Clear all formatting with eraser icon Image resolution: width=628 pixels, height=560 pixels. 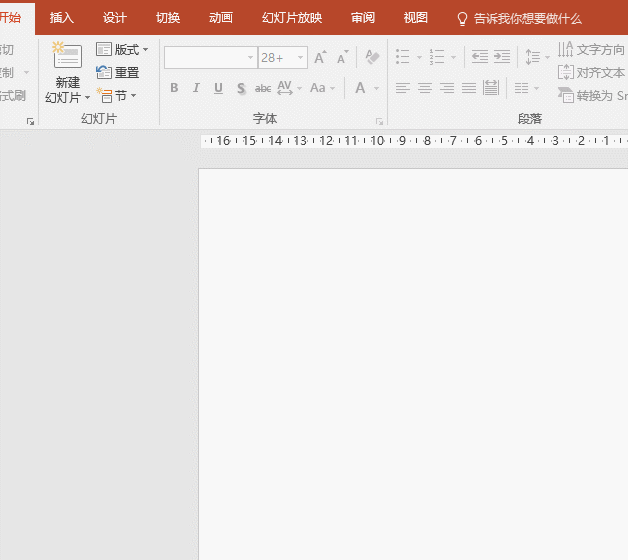point(372,58)
